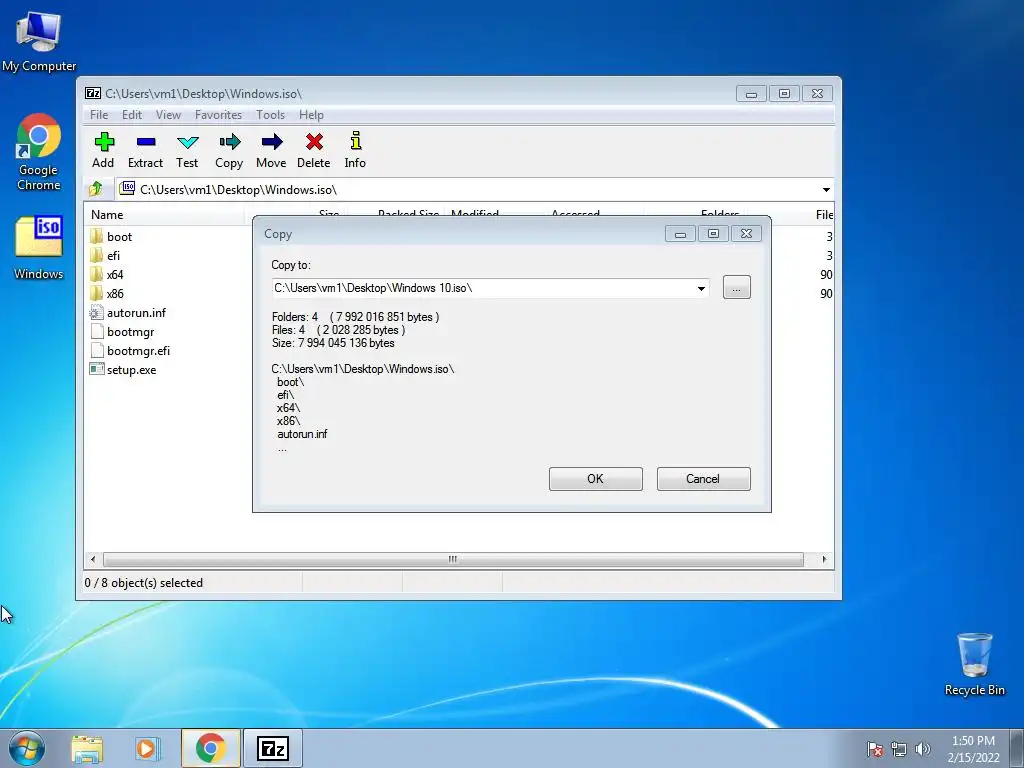This screenshot has width=1024, height=768.
Task: Click the Copy toolbar icon
Action: pos(229,142)
